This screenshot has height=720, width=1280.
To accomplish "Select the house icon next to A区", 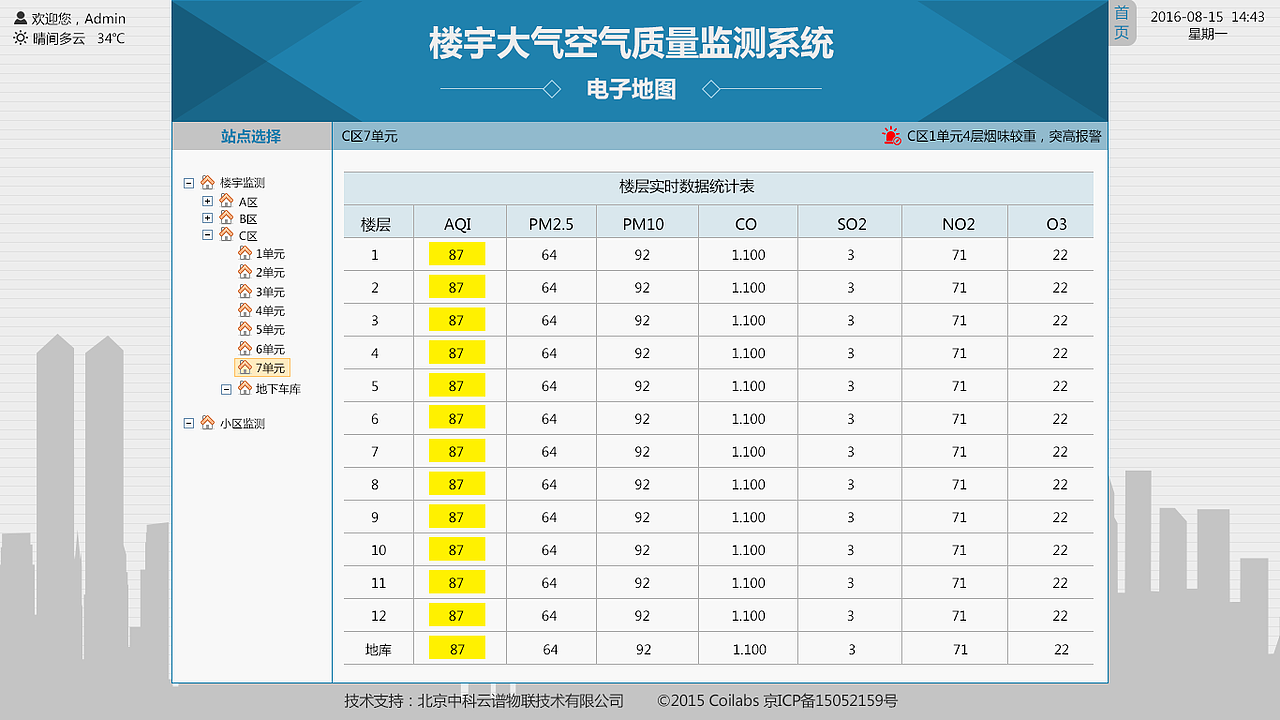I will coord(226,201).
